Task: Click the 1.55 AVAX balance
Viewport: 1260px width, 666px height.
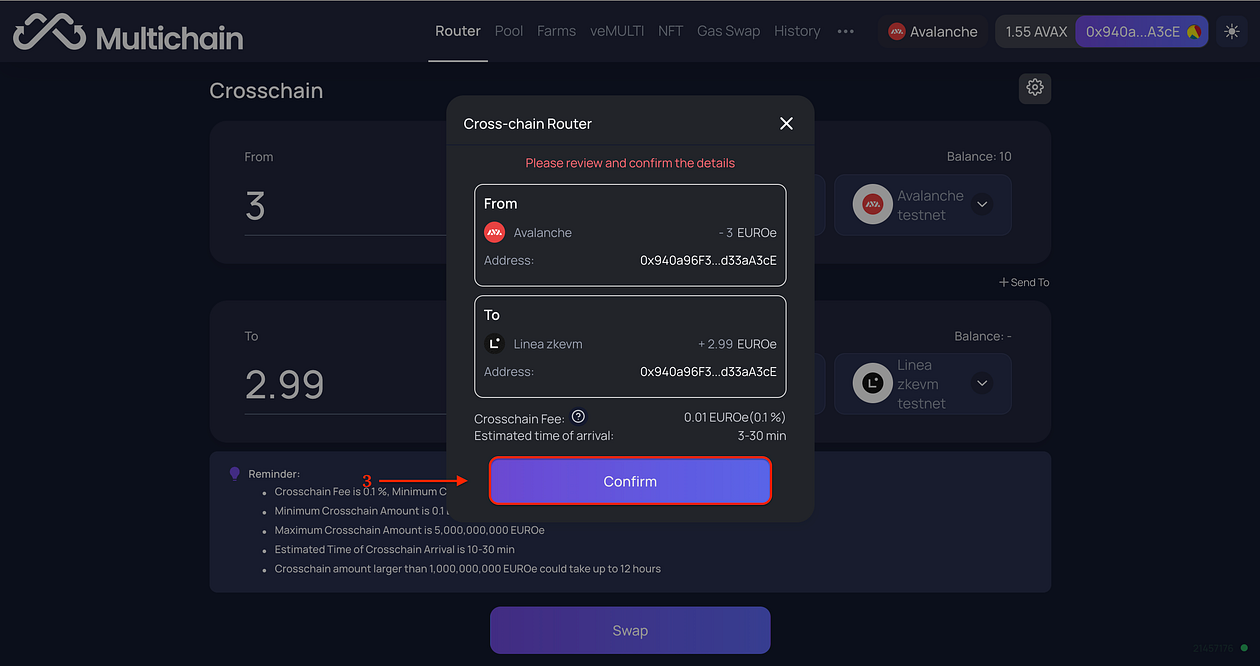Action: (1038, 32)
